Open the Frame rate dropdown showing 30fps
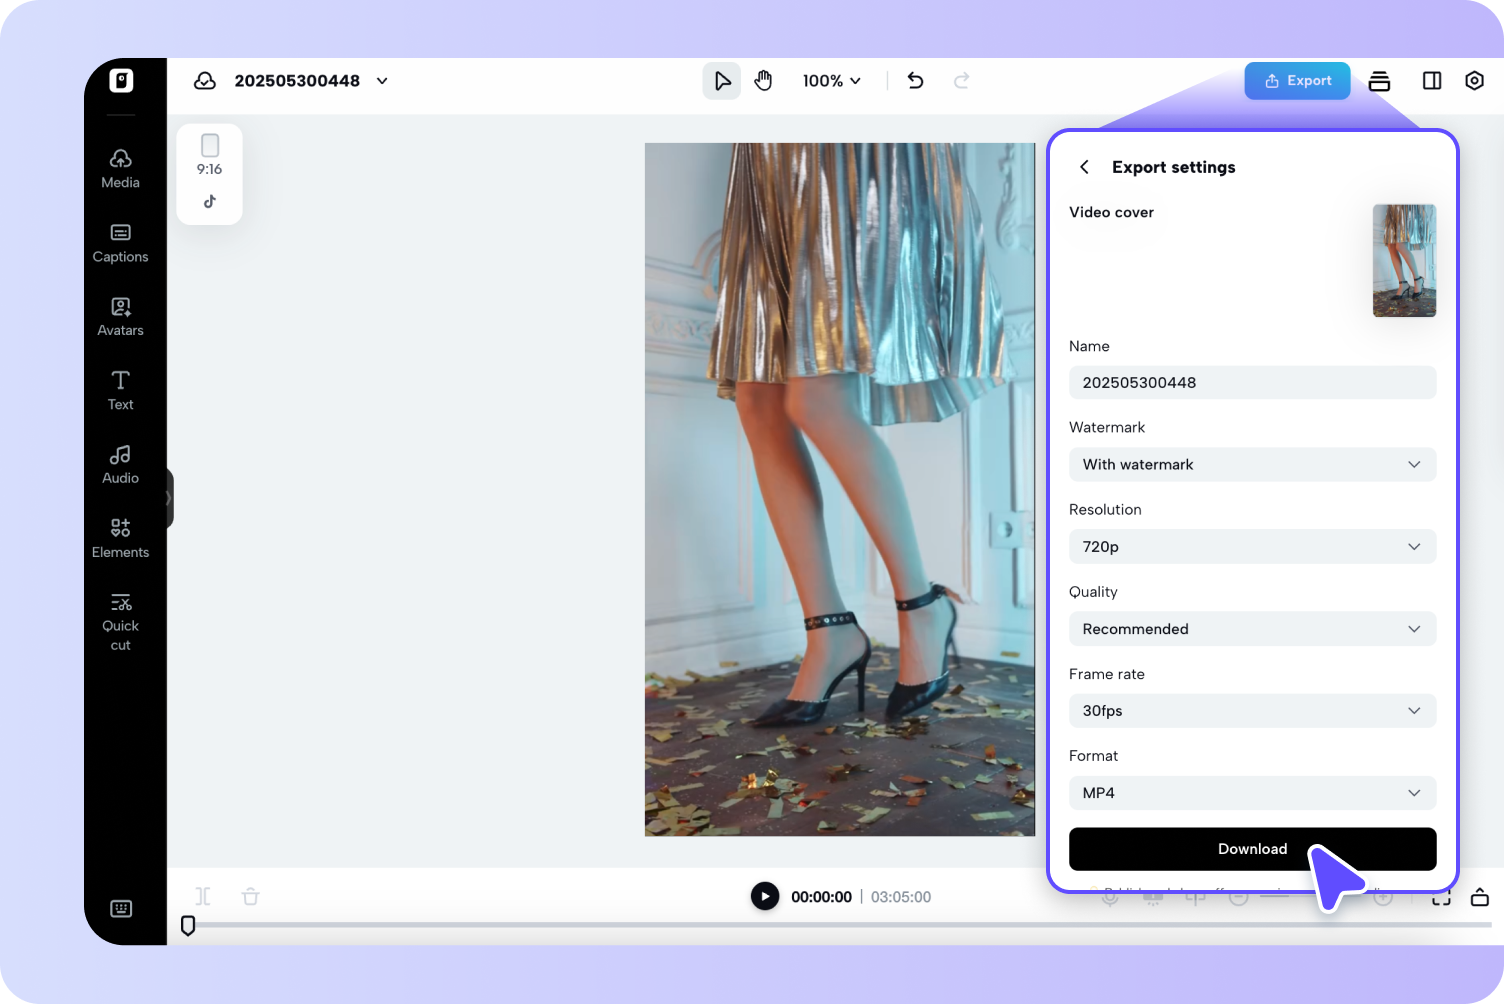Screen dimensions: 1504x1004 (1253, 711)
